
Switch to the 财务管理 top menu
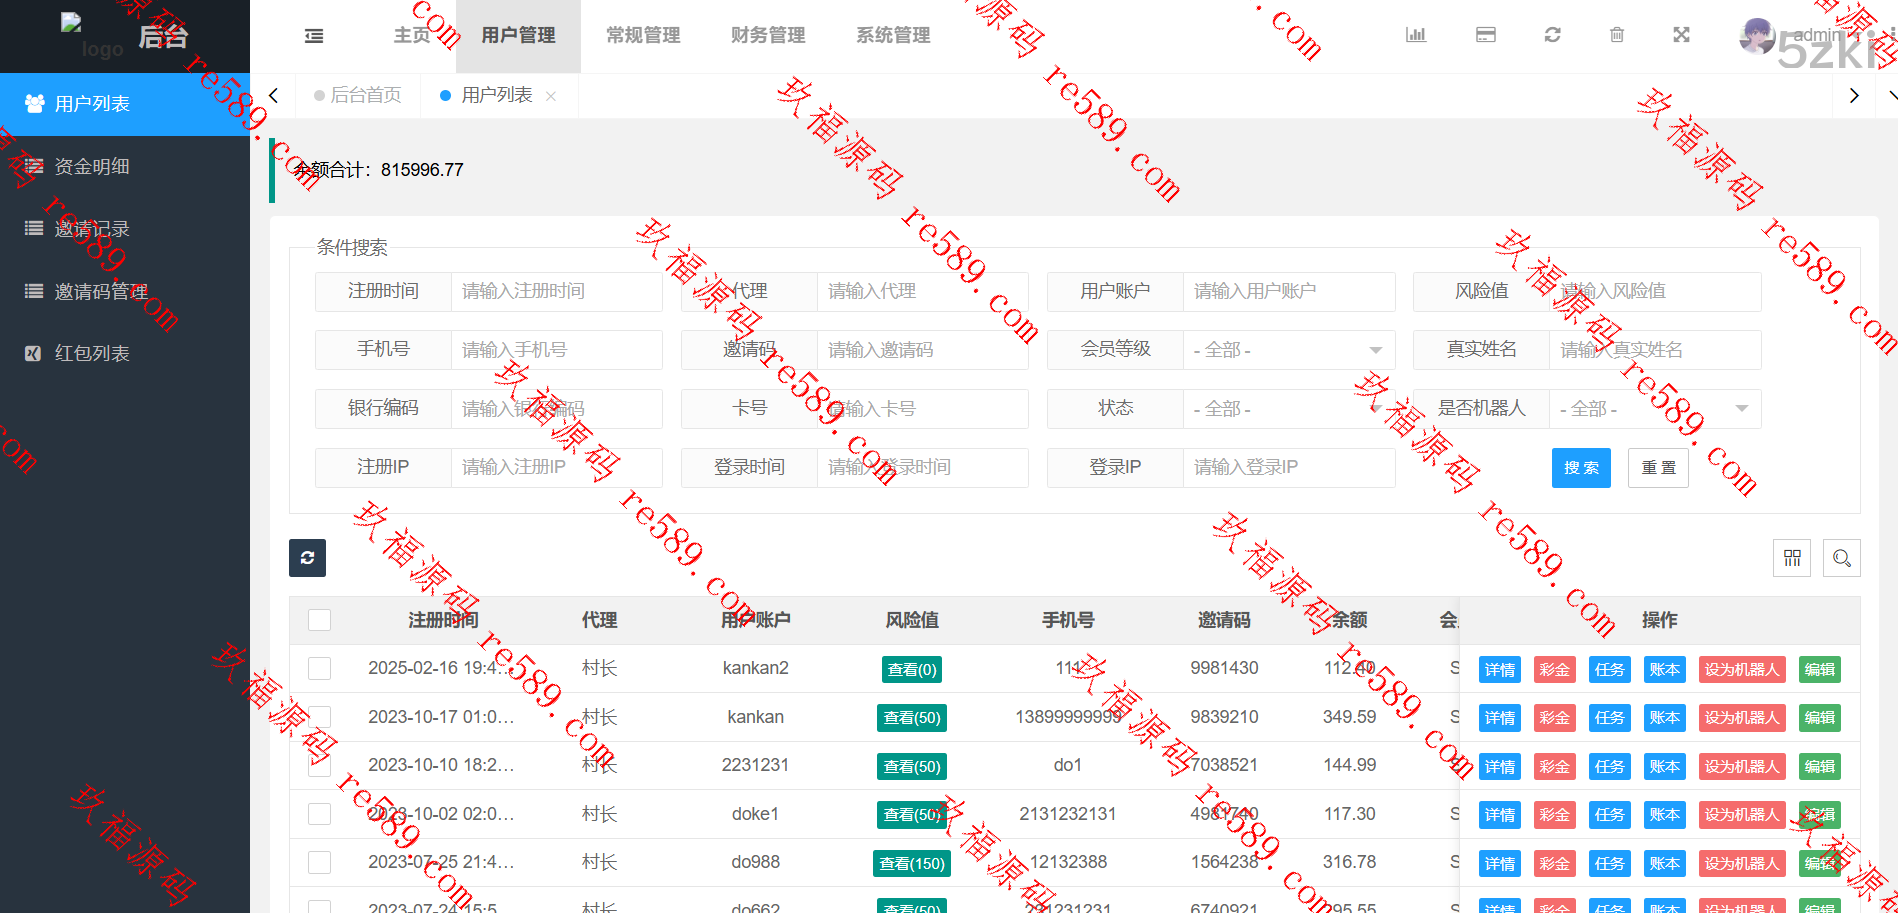coord(767,36)
